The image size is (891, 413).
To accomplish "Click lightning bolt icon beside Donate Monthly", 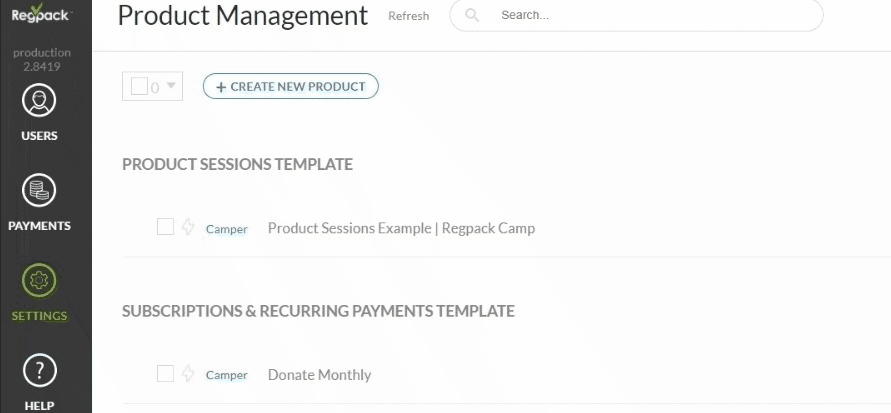I will 188,374.
